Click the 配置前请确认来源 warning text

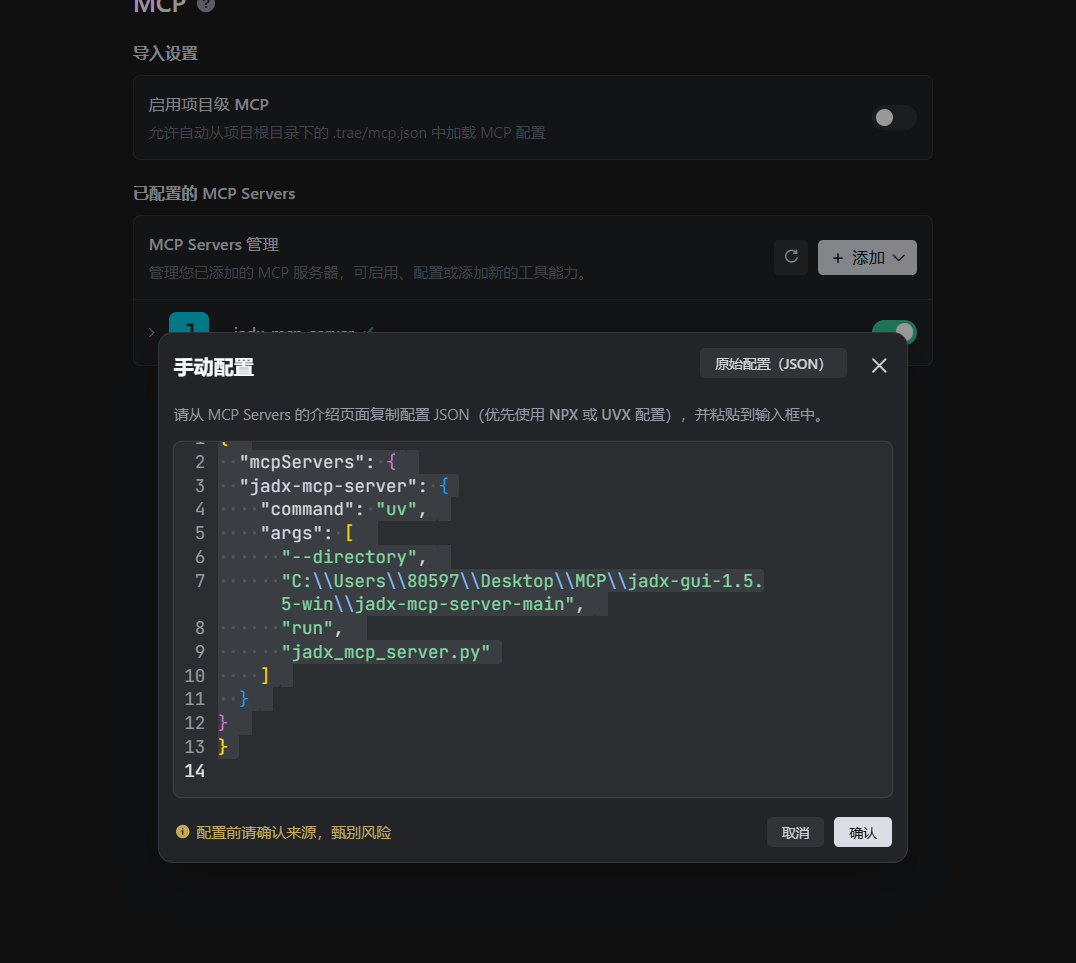293,833
